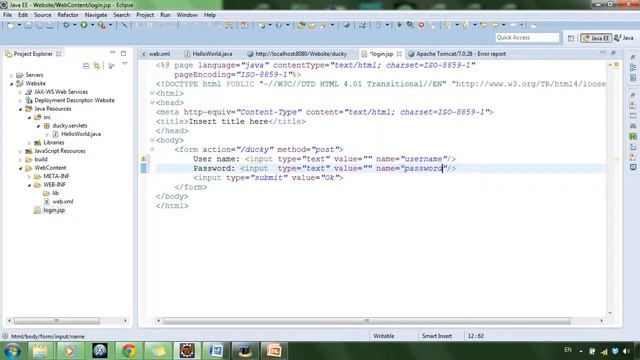Expand the Servers tree node
Screen dimensions: 640x360
coord(11,75)
